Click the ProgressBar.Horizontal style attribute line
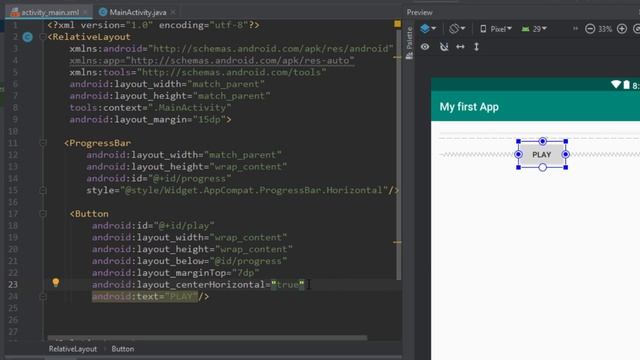640x360 pixels. pos(242,190)
